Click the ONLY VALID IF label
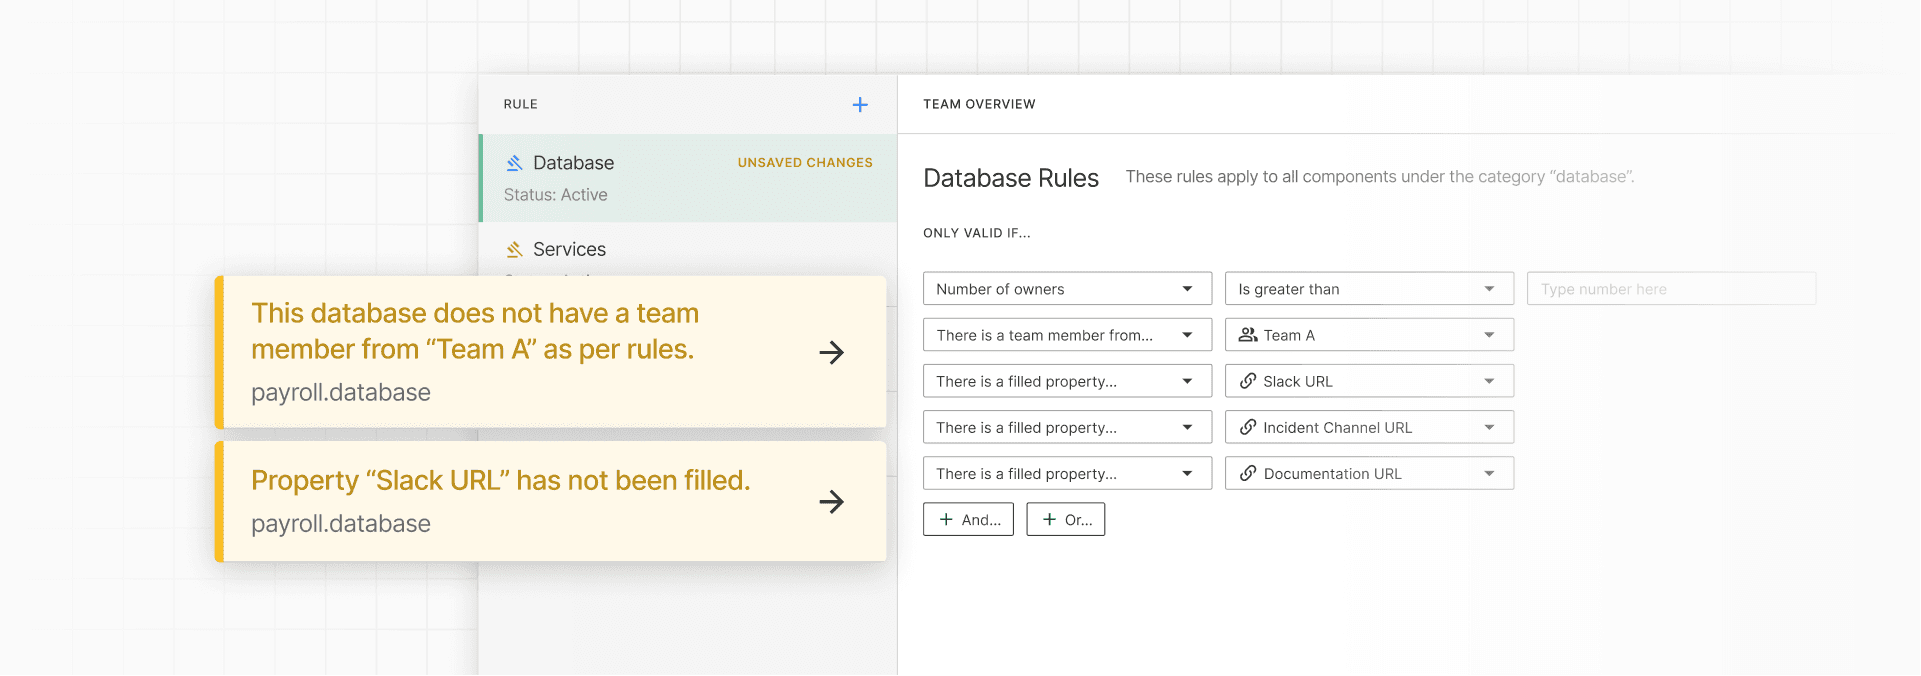1921x676 pixels. point(976,233)
